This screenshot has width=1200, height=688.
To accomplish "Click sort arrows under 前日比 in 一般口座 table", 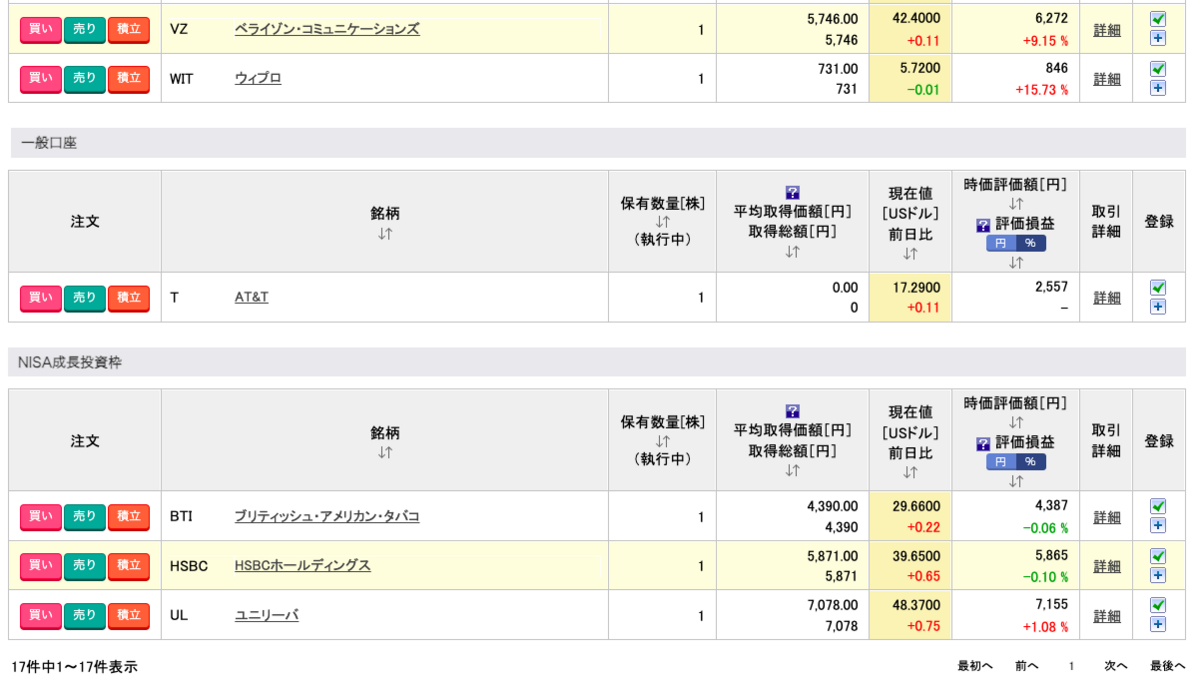I will coord(910,253).
